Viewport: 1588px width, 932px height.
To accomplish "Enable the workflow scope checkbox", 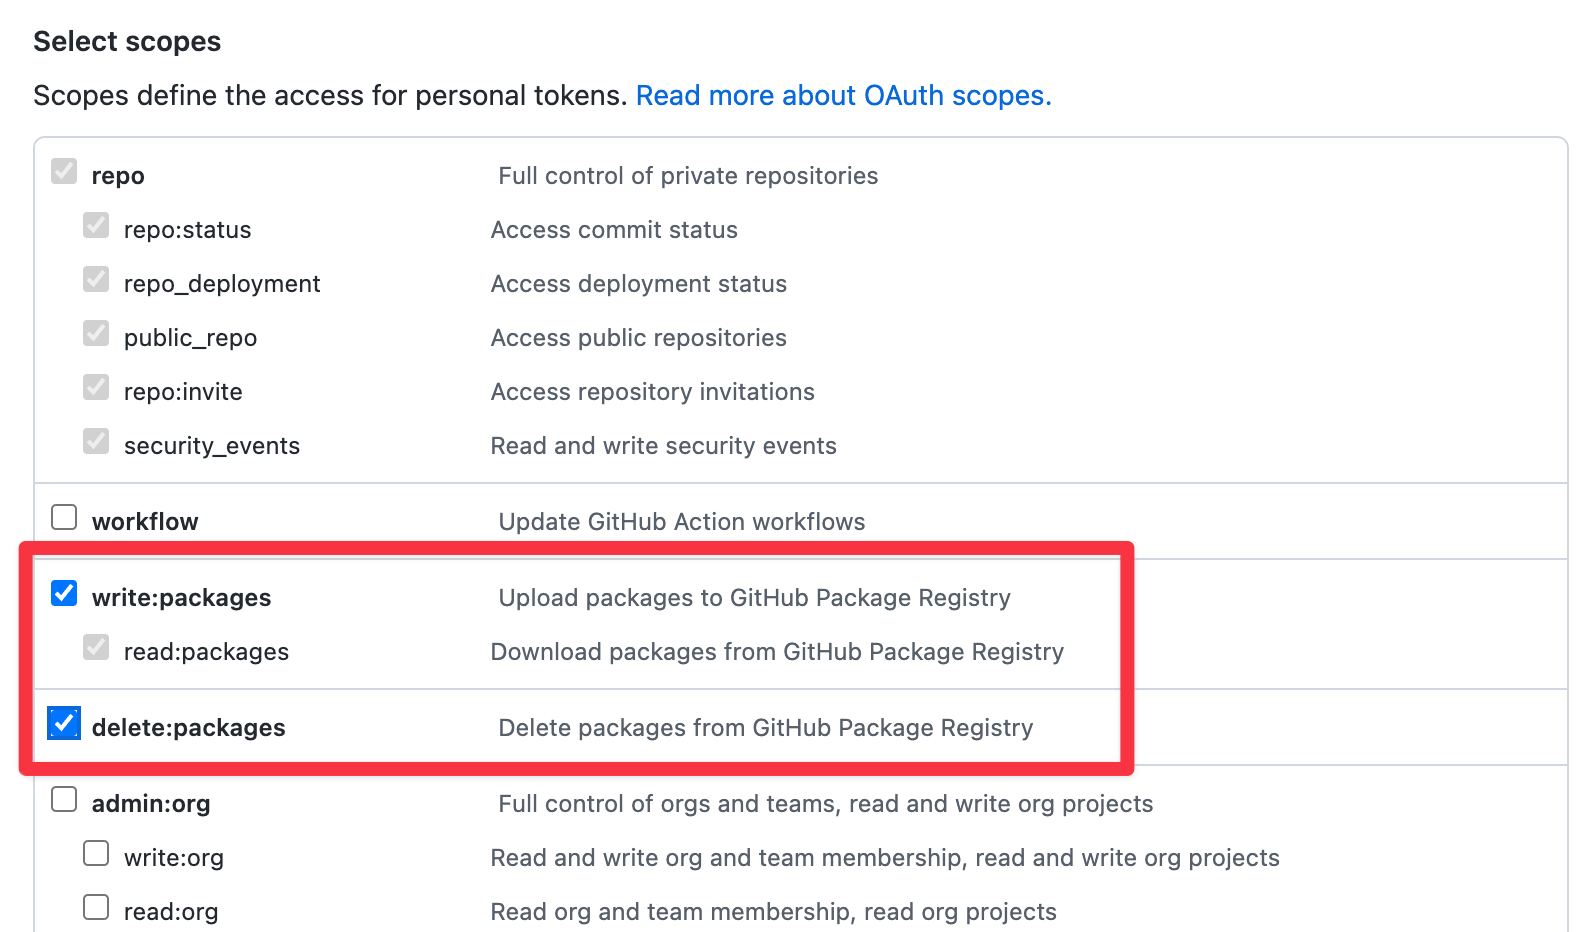I will coord(64,517).
